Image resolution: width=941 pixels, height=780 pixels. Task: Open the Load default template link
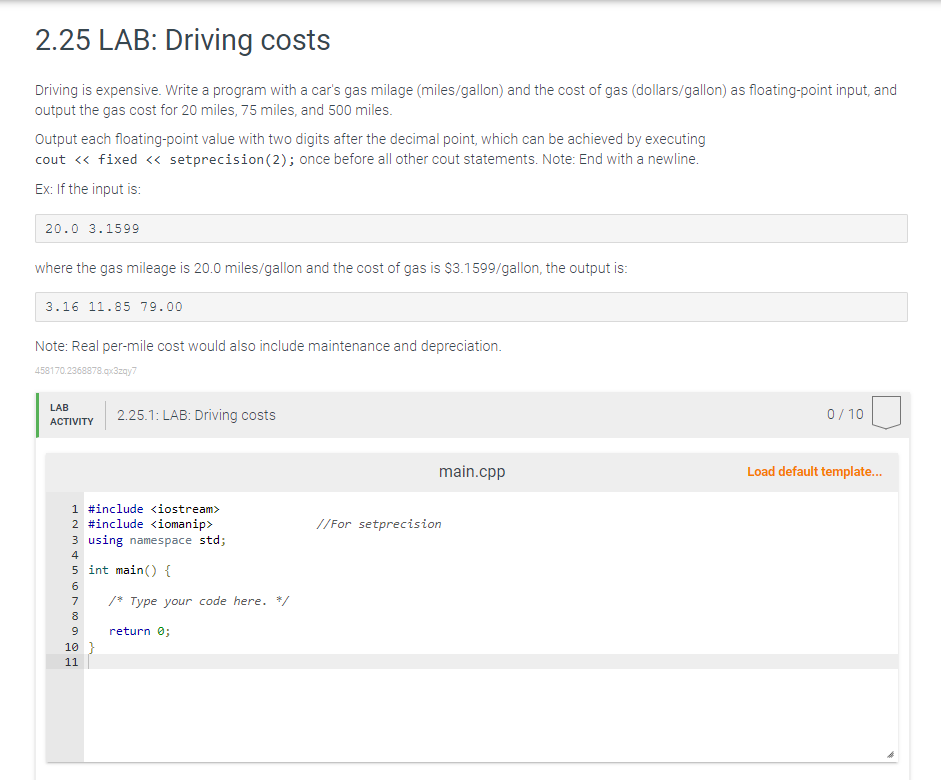pos(815,471)
